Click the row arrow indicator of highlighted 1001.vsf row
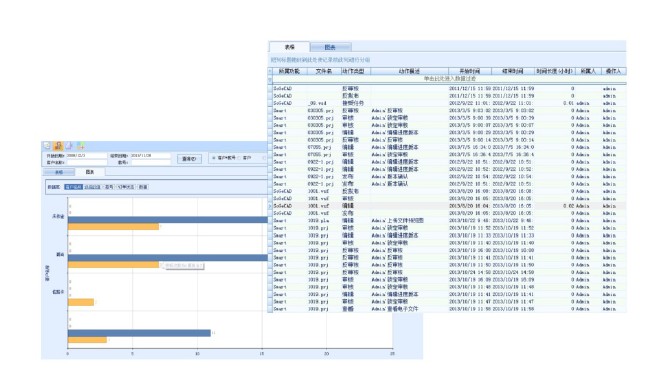657x384 pixels. 270,206
